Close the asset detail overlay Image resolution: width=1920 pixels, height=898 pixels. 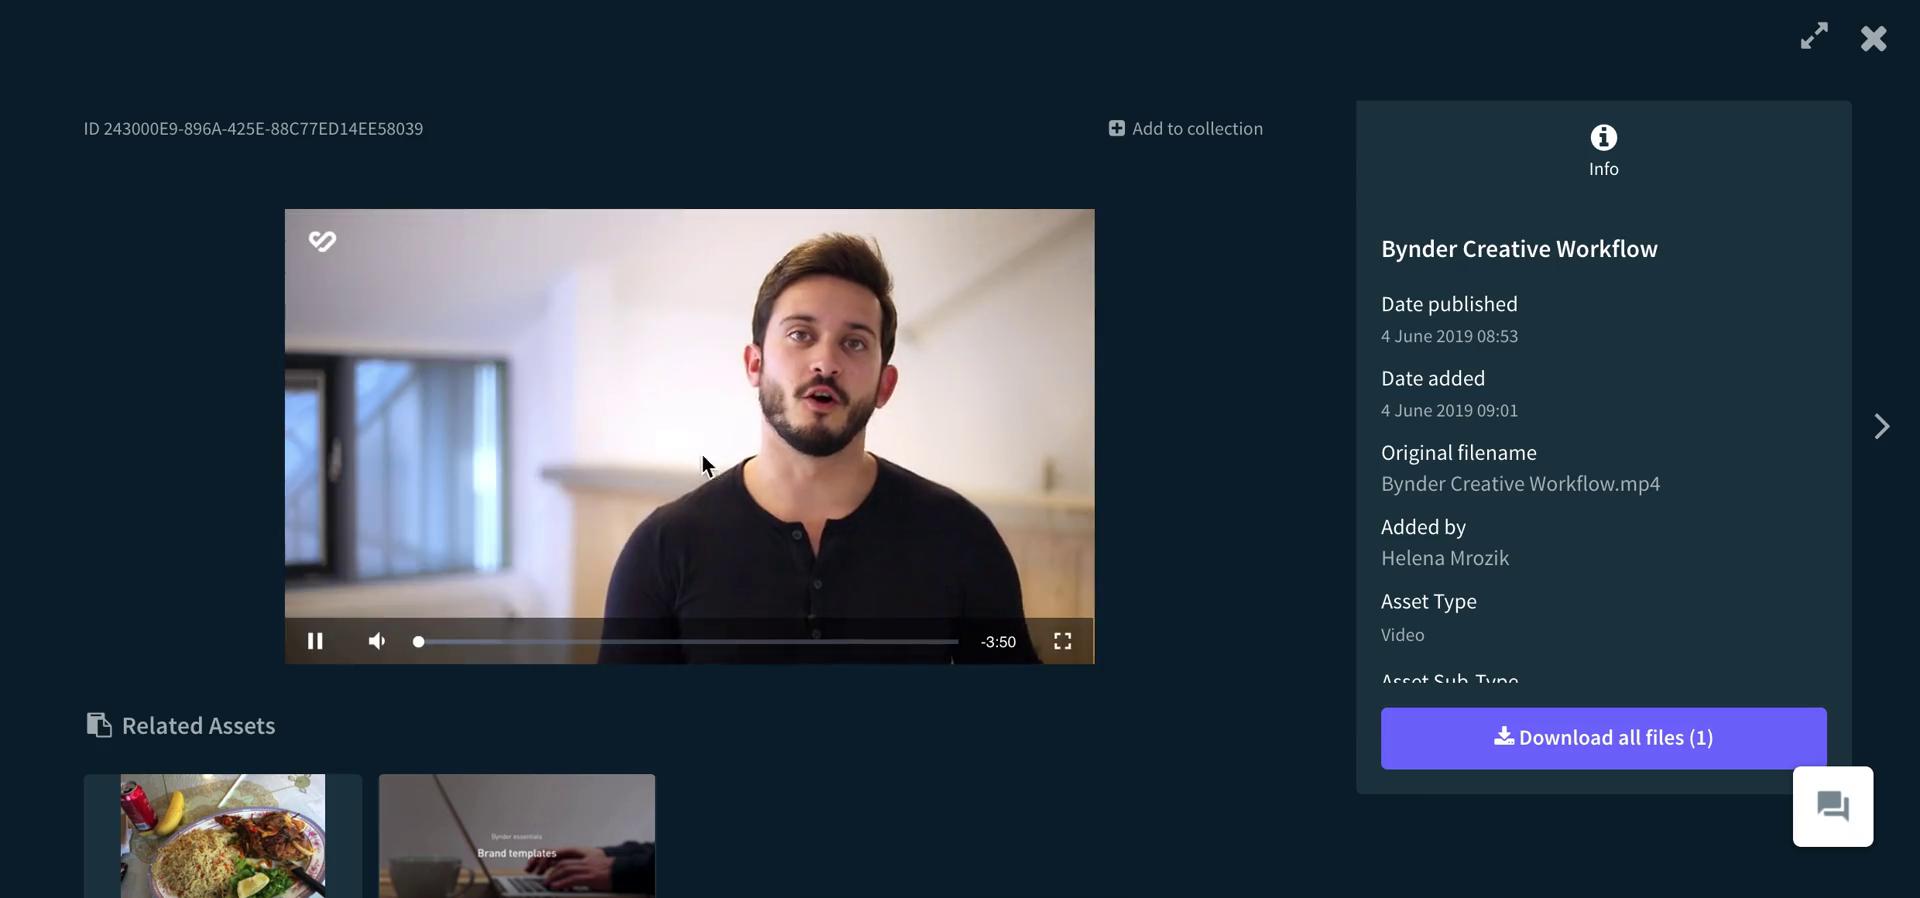pyautogui.click(x=1873, y=38)
